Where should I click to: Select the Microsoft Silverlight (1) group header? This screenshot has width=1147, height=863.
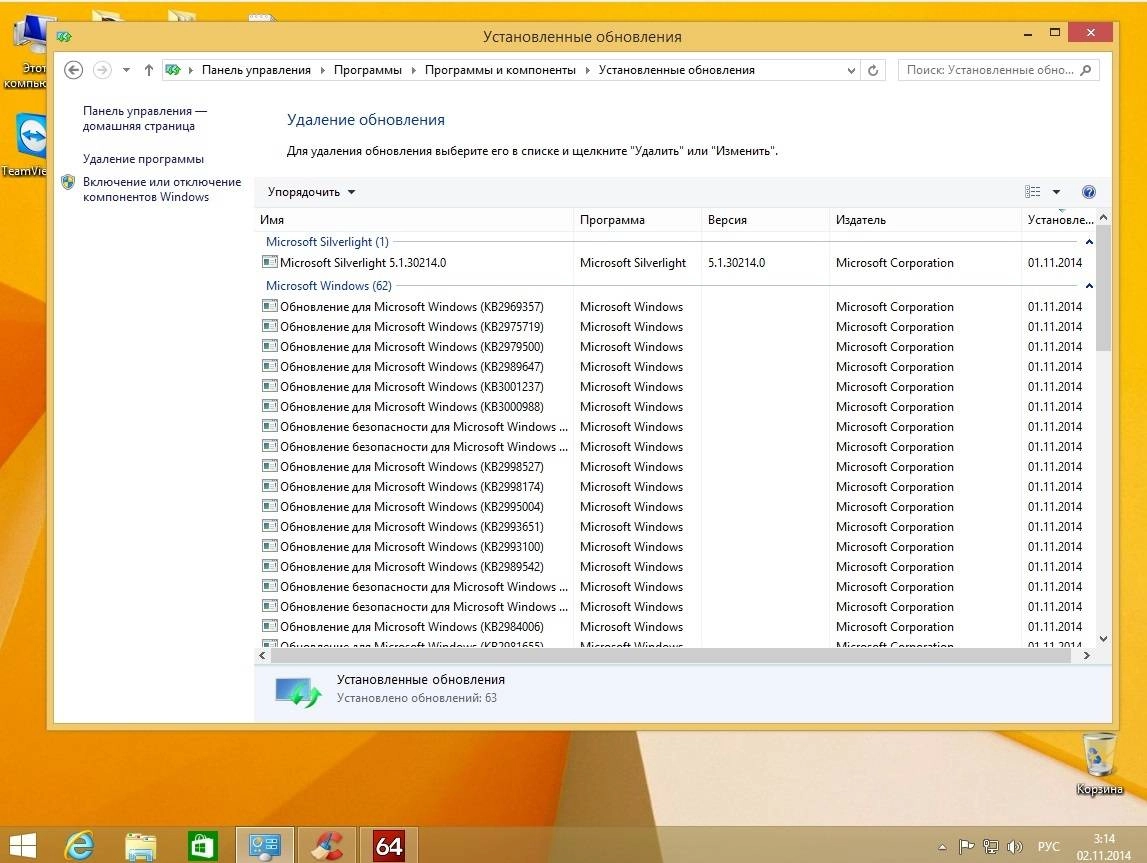pos(327,242)
